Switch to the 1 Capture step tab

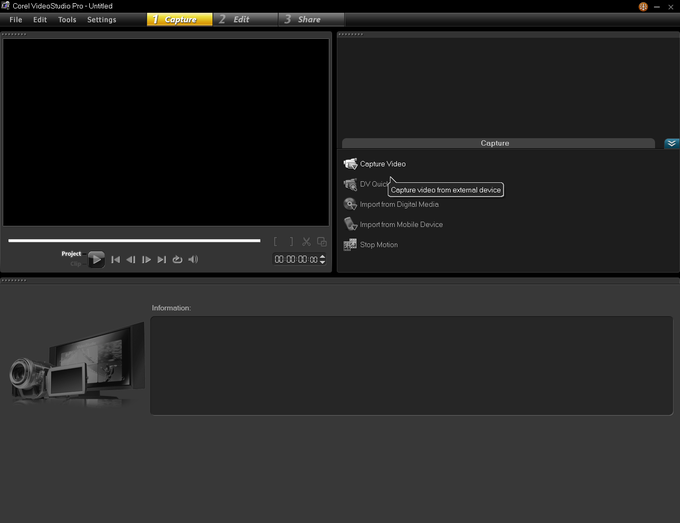[180, 19]
